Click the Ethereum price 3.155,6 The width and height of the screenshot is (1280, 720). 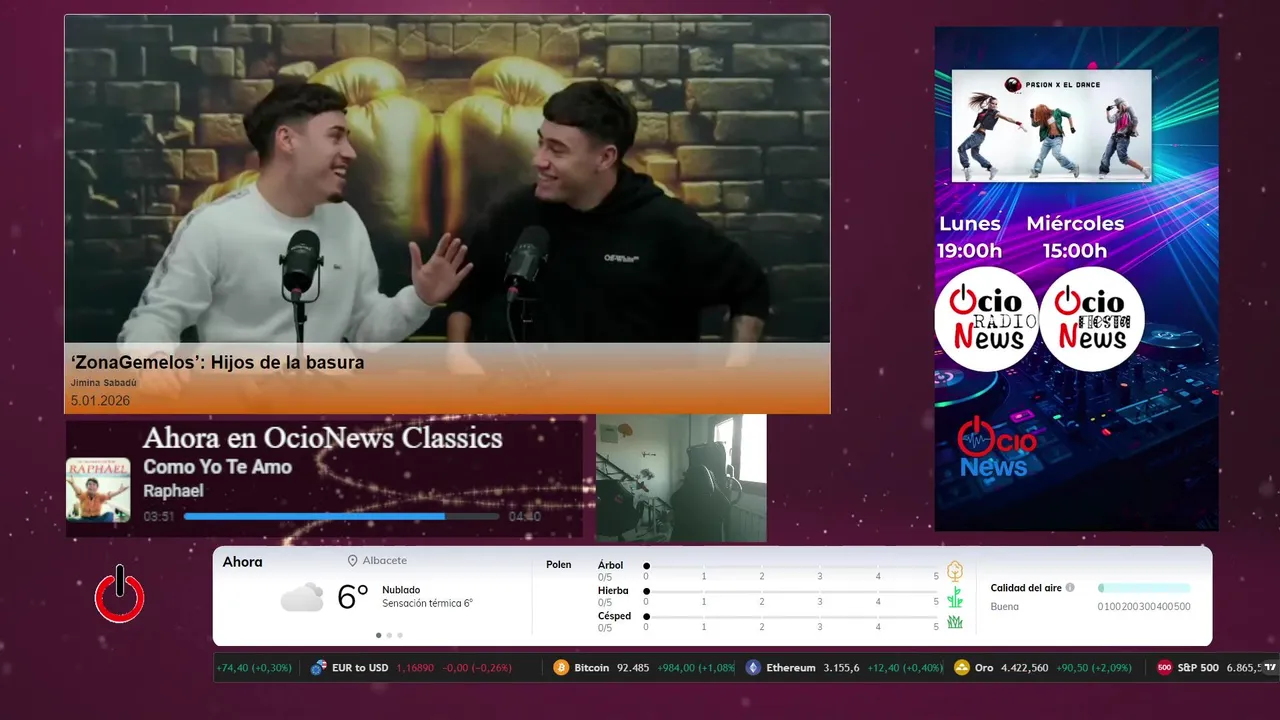click(x=841, y=668)
